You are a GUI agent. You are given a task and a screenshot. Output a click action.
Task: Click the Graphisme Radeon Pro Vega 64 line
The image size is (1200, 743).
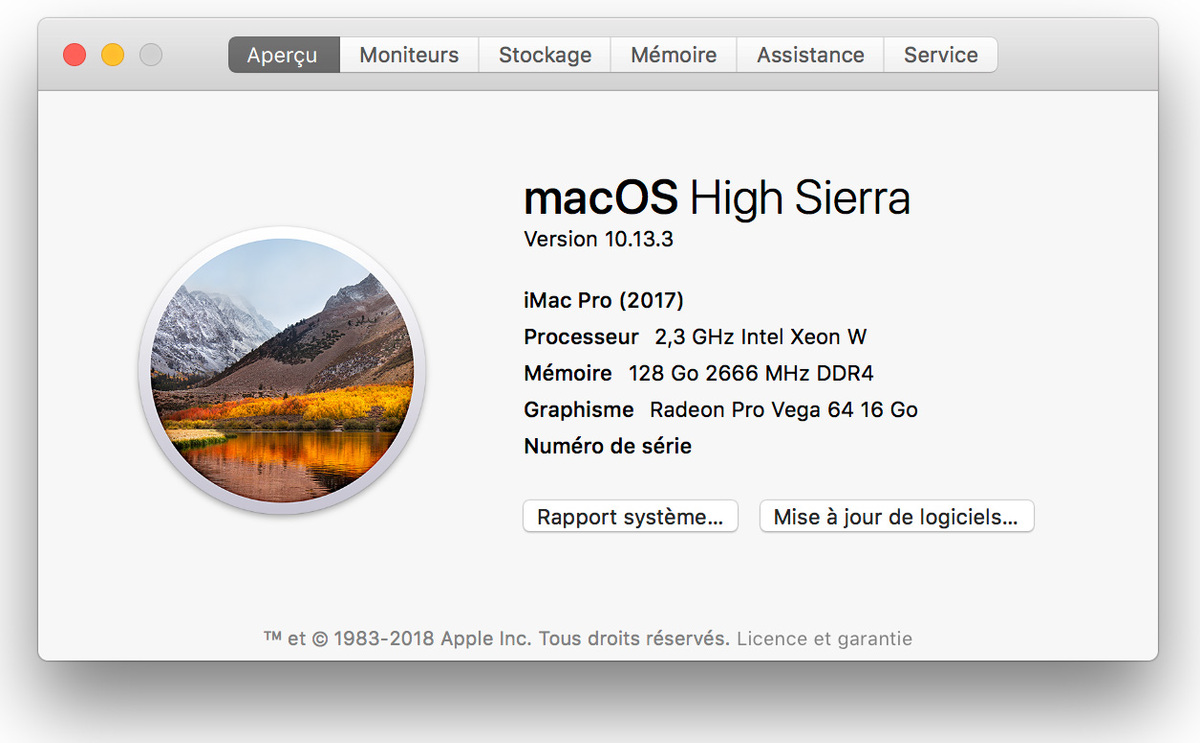tap(721, 410)
